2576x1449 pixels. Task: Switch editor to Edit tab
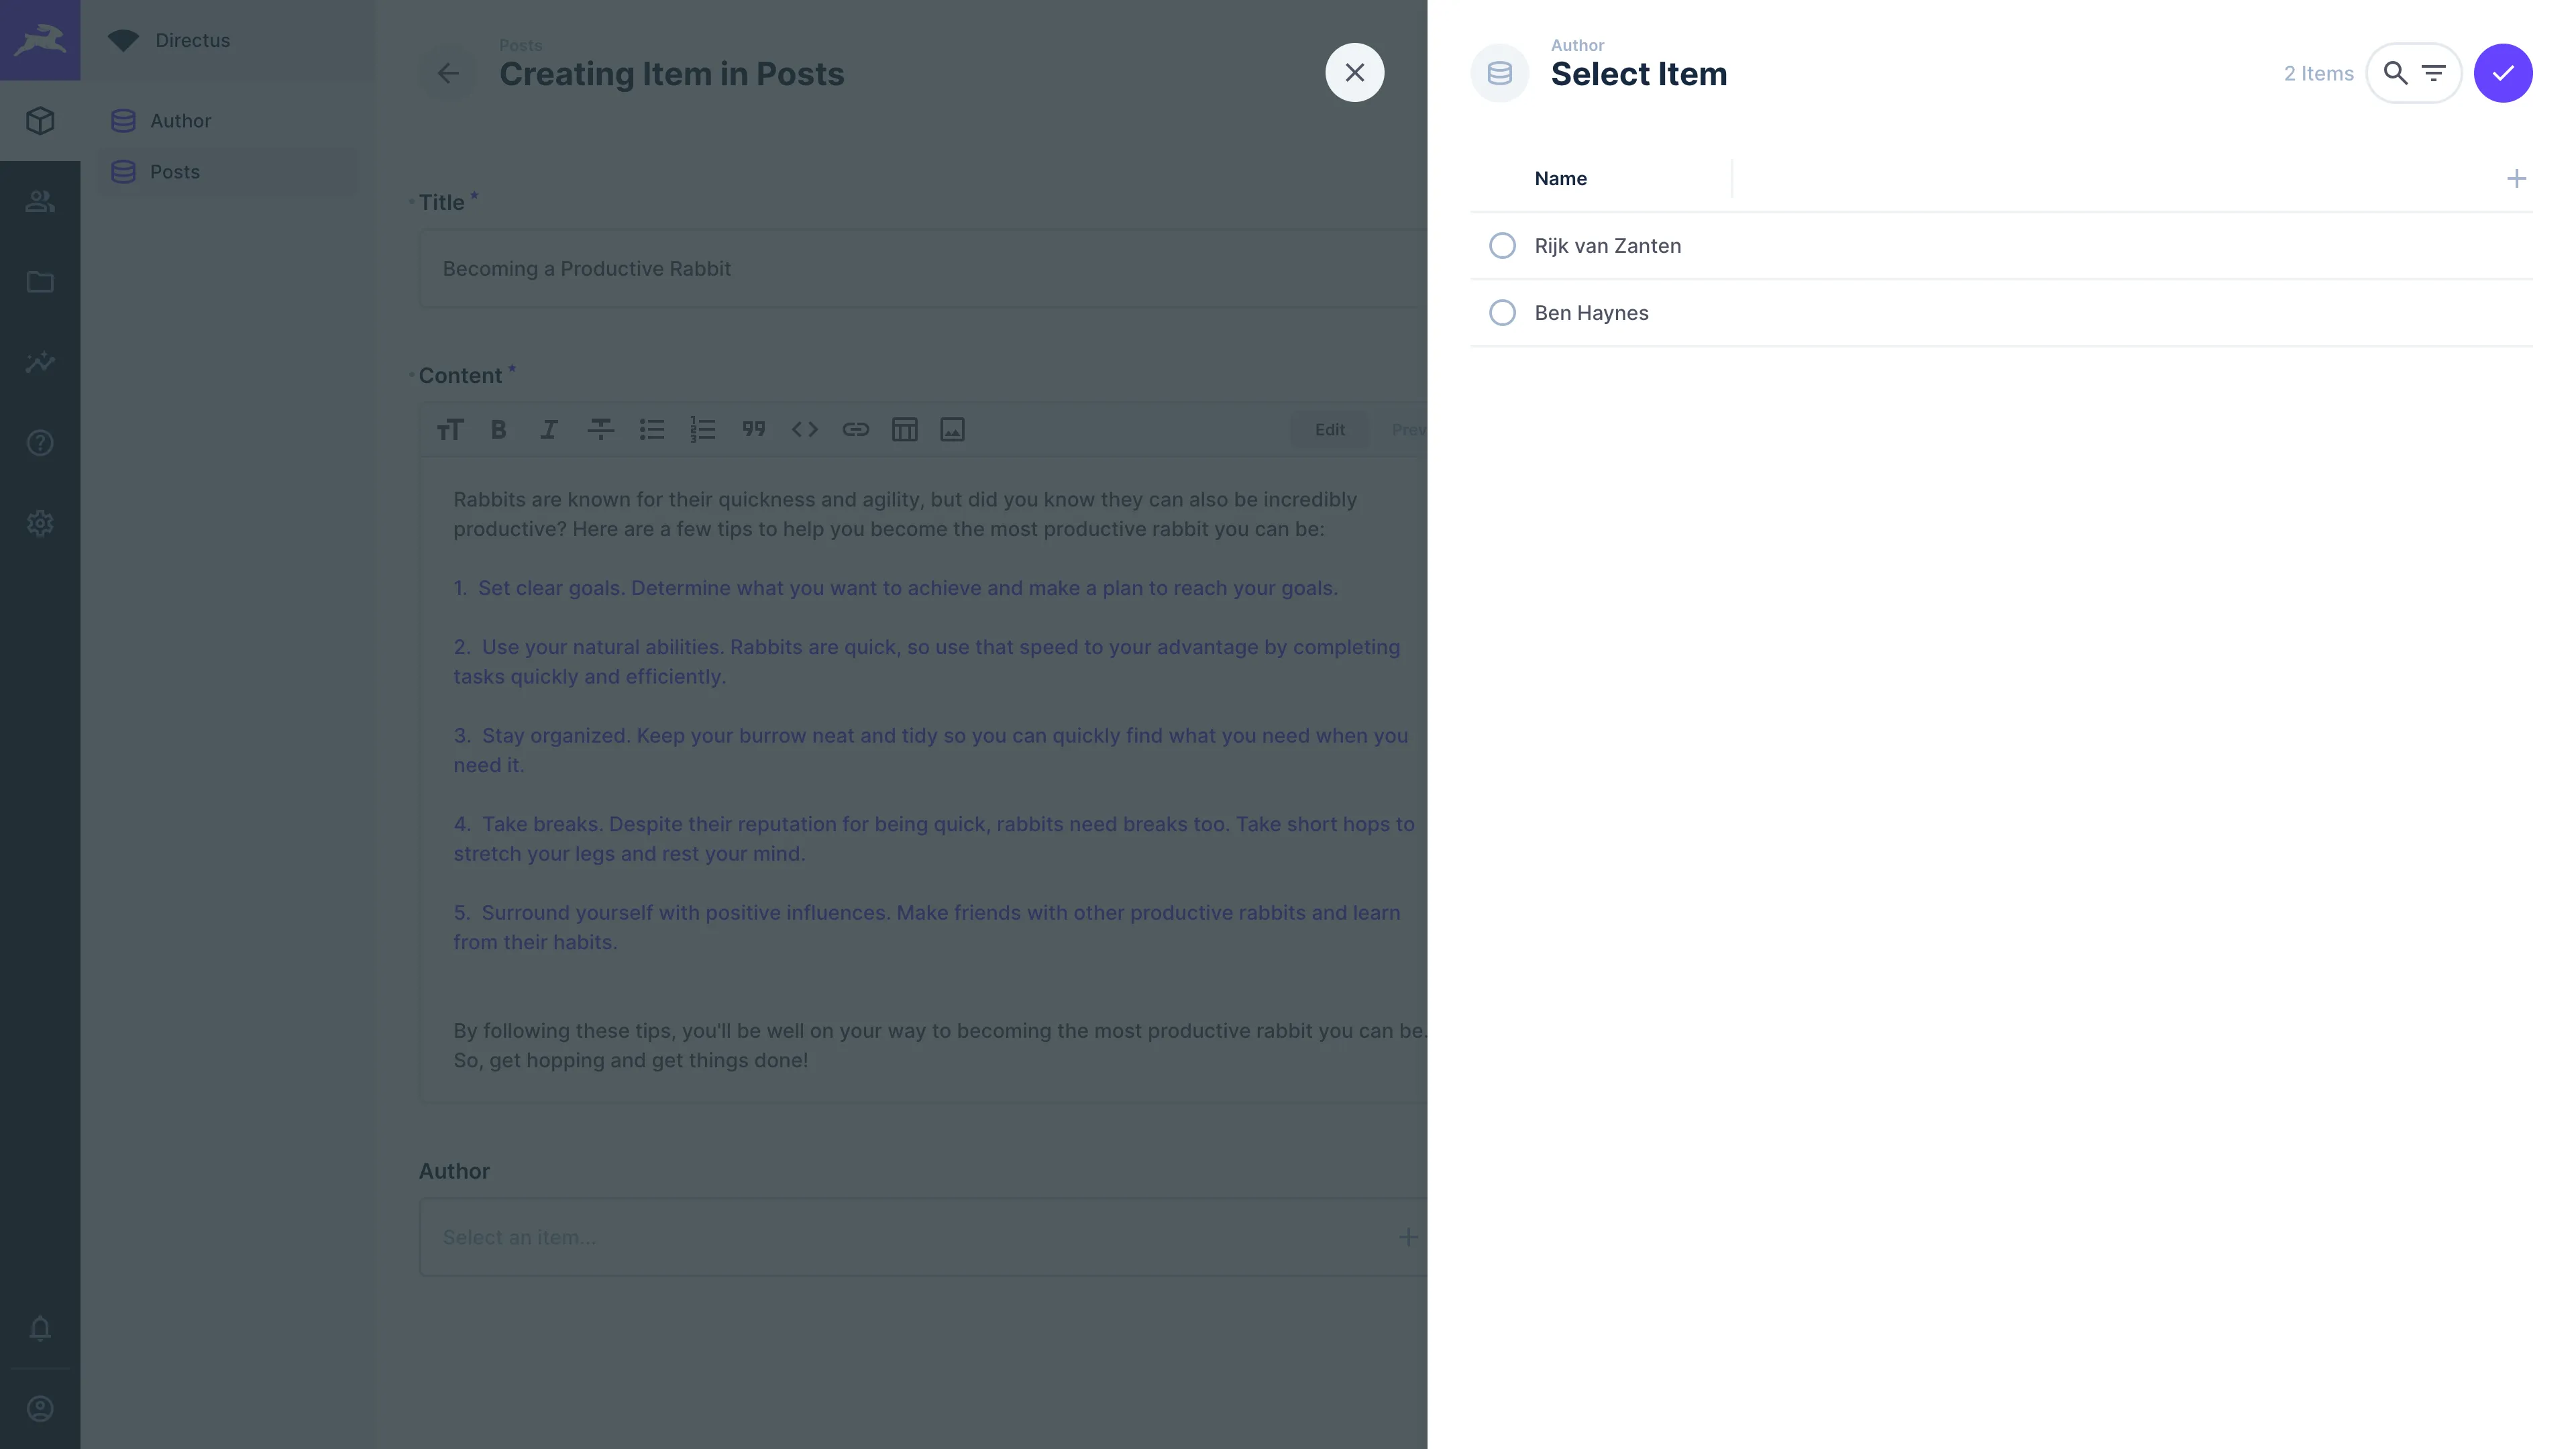[x=1329, y=430]
